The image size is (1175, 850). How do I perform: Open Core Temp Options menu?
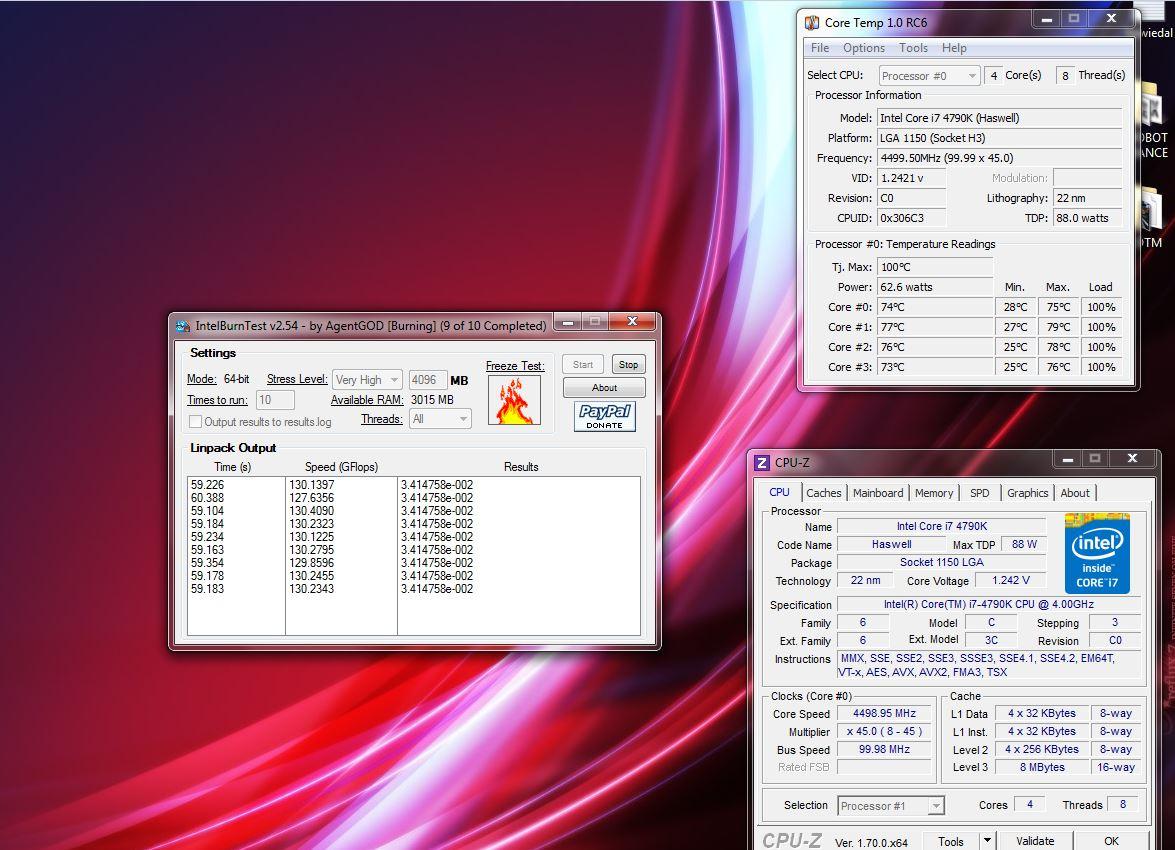point(864,48)
